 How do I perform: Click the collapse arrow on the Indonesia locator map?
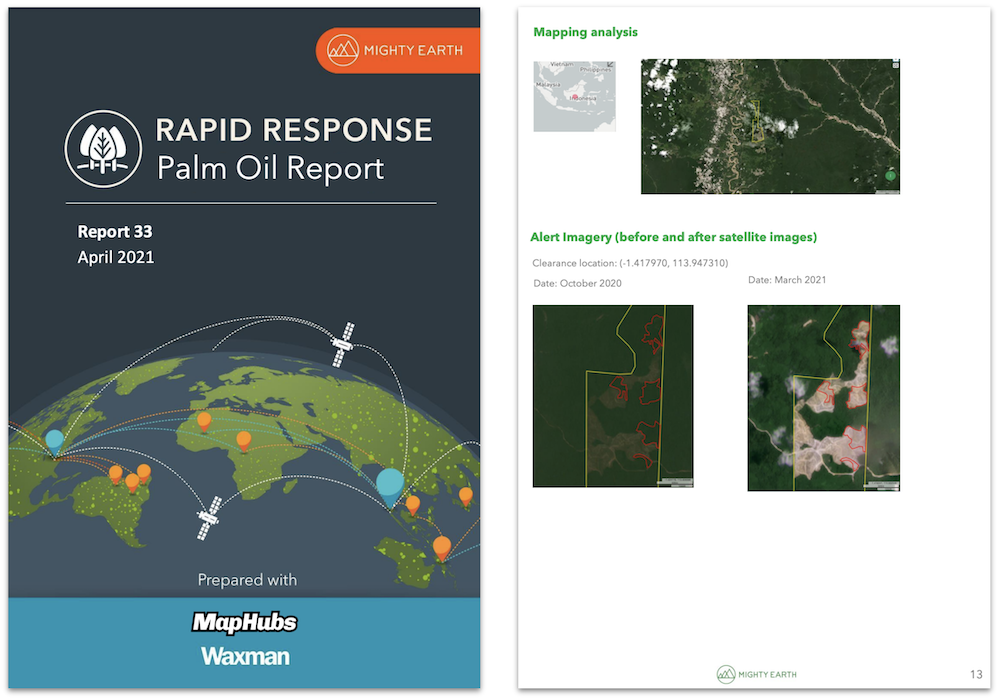[x=610, y=65]
